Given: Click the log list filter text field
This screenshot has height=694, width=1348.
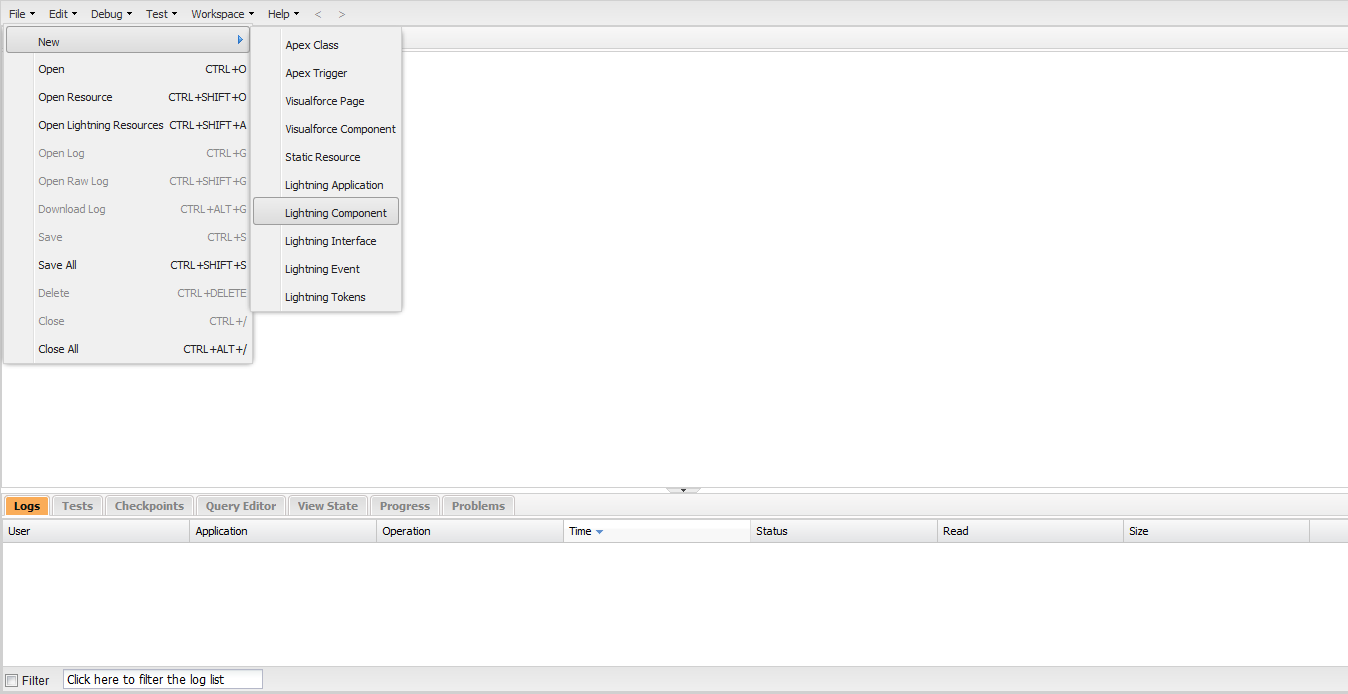Looking at the screenshot, I should [x=162, y=680].
